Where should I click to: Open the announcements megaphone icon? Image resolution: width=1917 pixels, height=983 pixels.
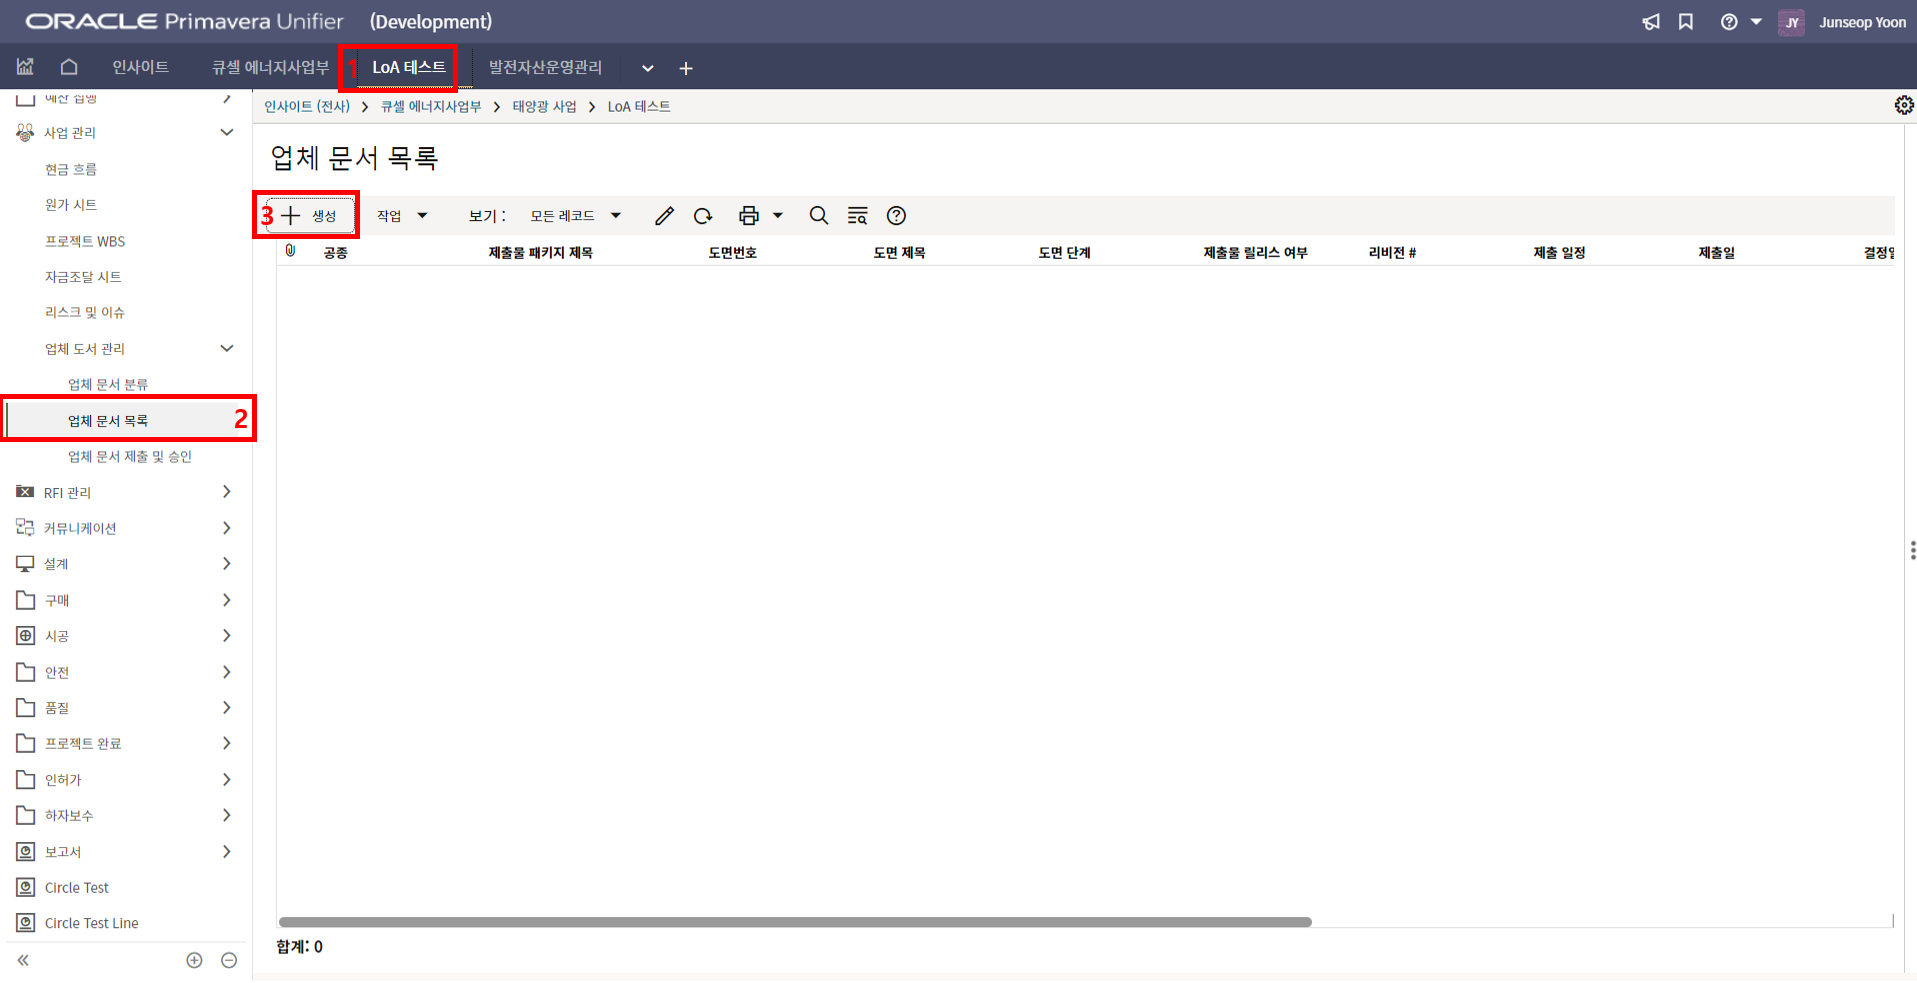click(1650, 22)
